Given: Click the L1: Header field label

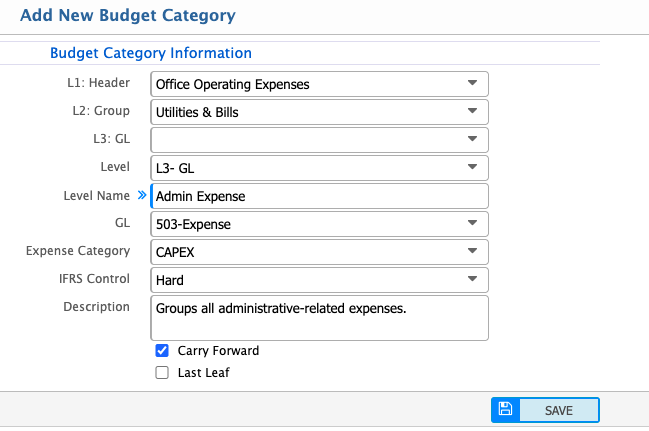Looking at the screenshot, I should [x=98, y=83].
